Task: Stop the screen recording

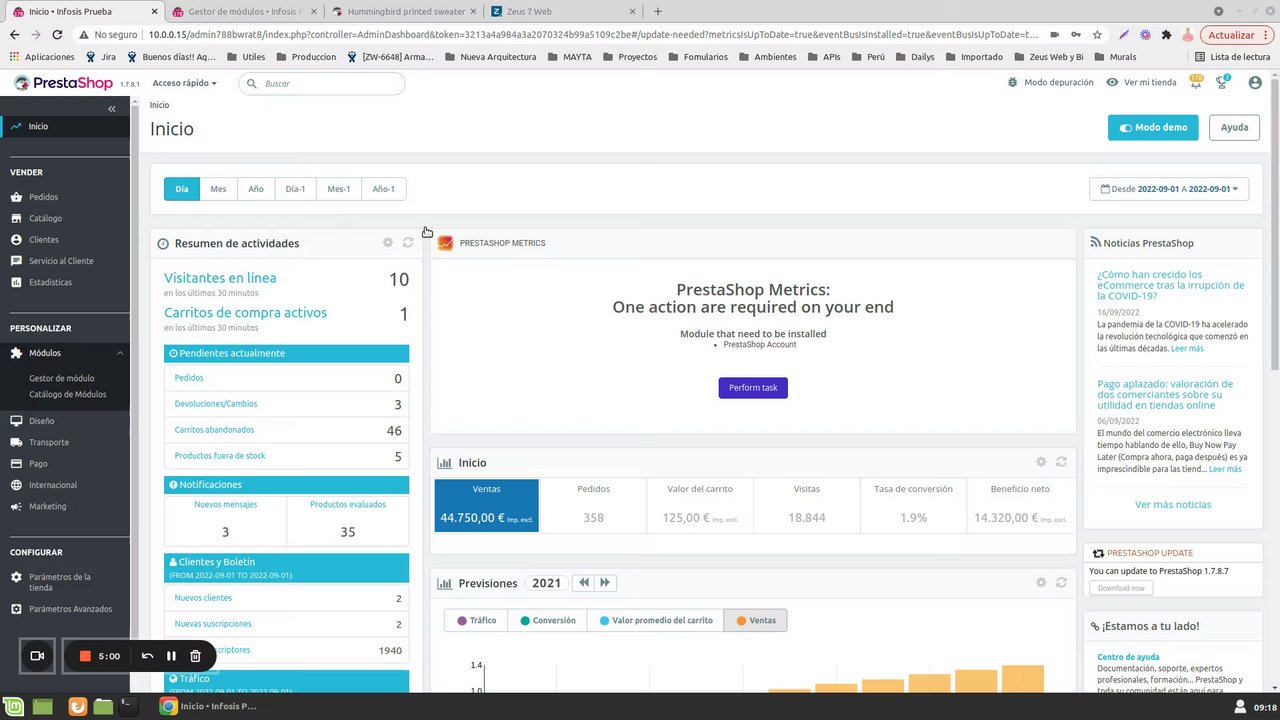Action: (85, 656)
